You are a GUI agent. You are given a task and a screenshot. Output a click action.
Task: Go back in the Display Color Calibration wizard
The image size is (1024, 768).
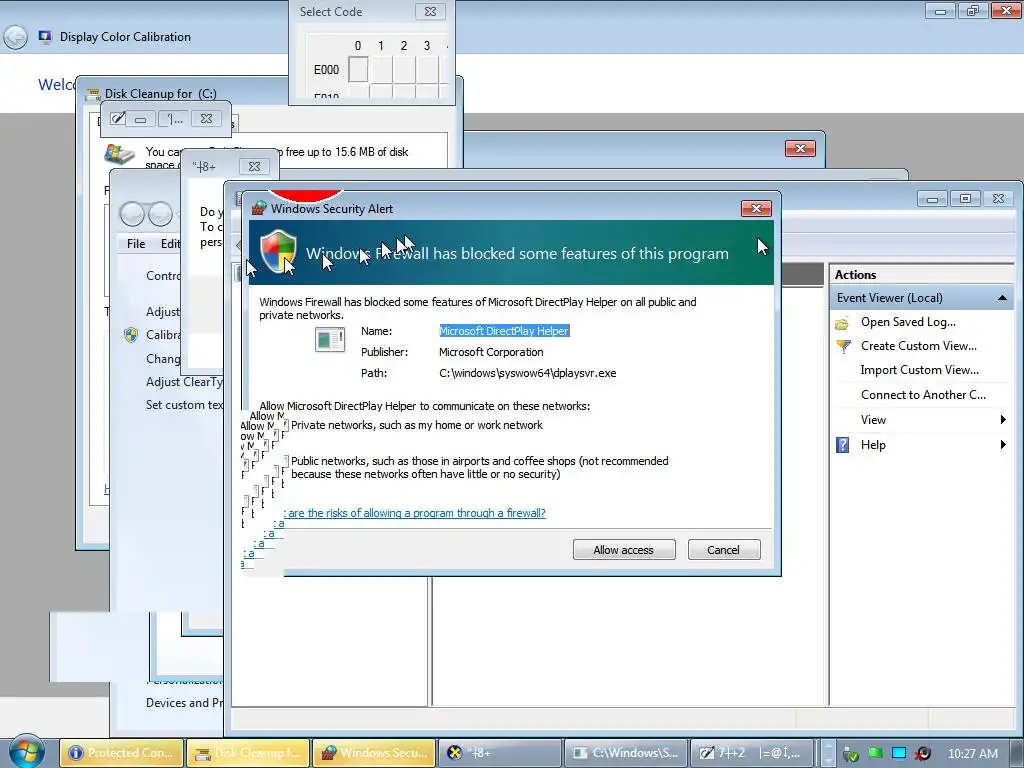pyautogui.click(x=14, y=37)
